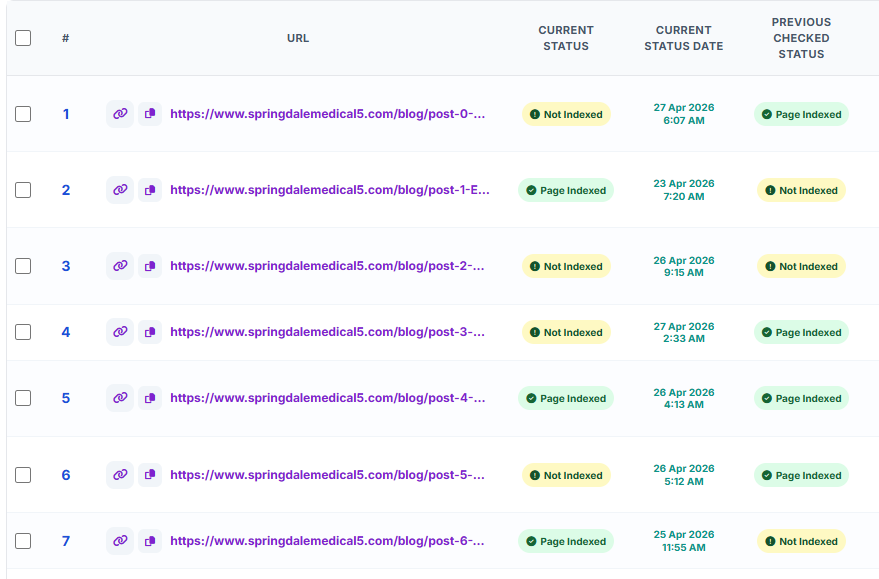Click date 27 Apr 2026 2:33 AM
Image resolution: width=879 pixels, height=579 pixels.
(683, 332)
